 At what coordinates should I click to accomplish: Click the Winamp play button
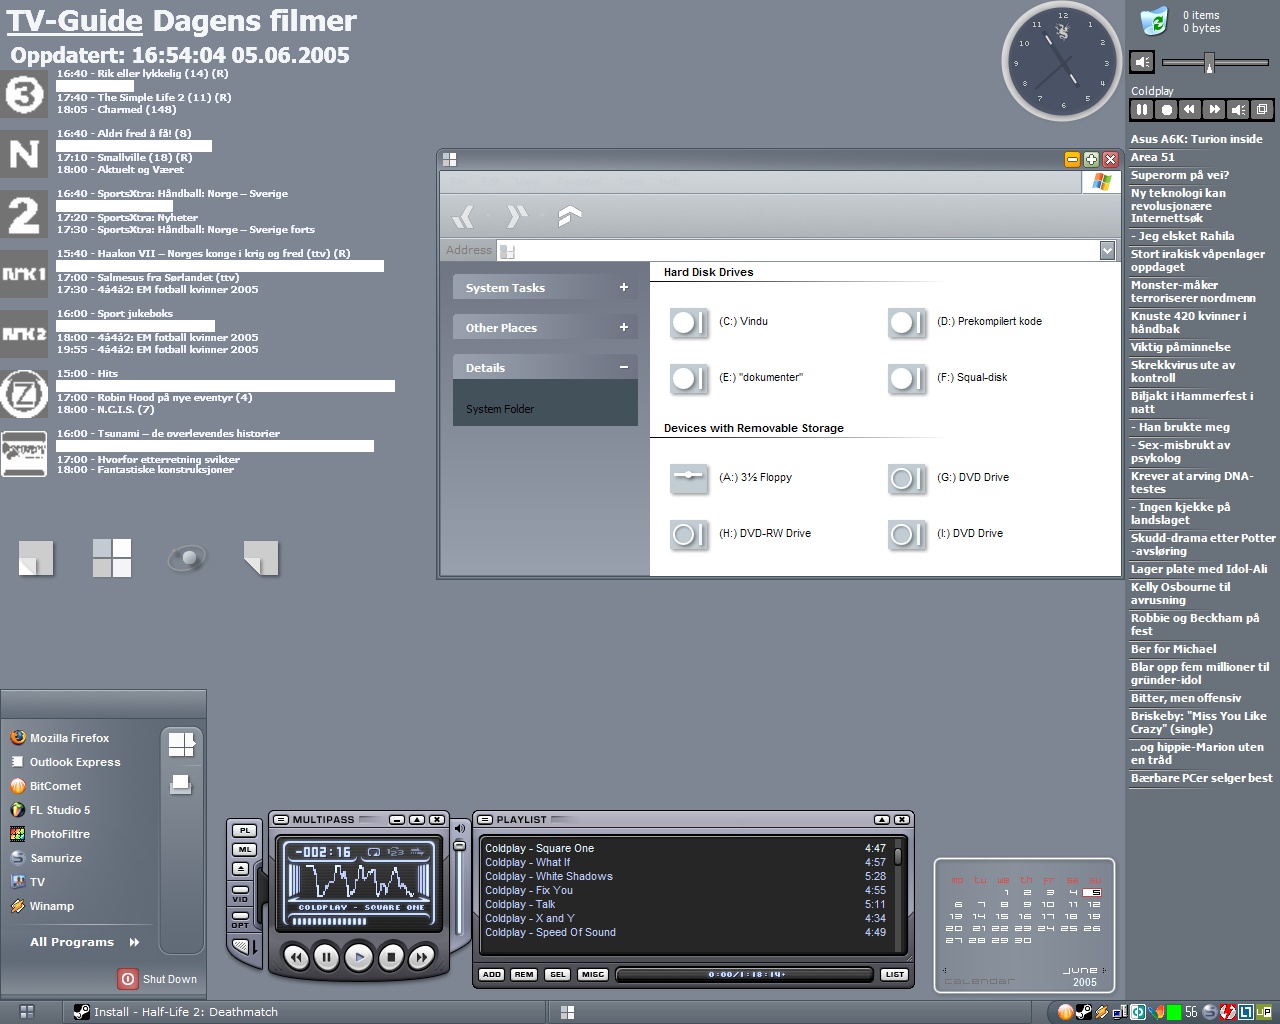click(x=359, y=957)
